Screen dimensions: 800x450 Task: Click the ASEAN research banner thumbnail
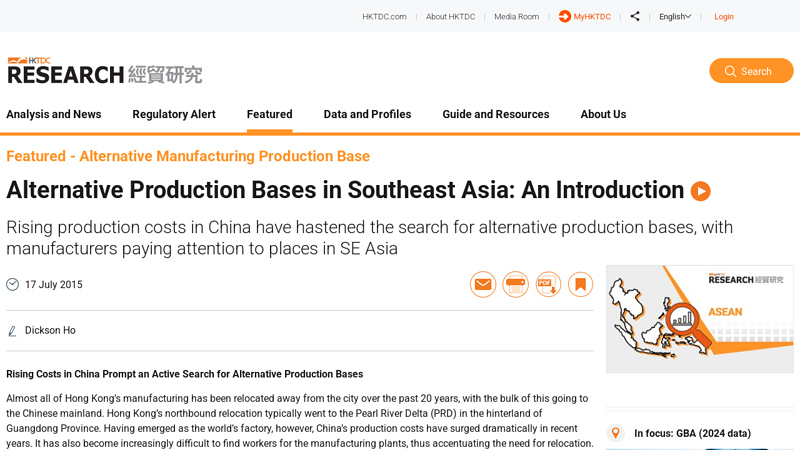point(699,319)
